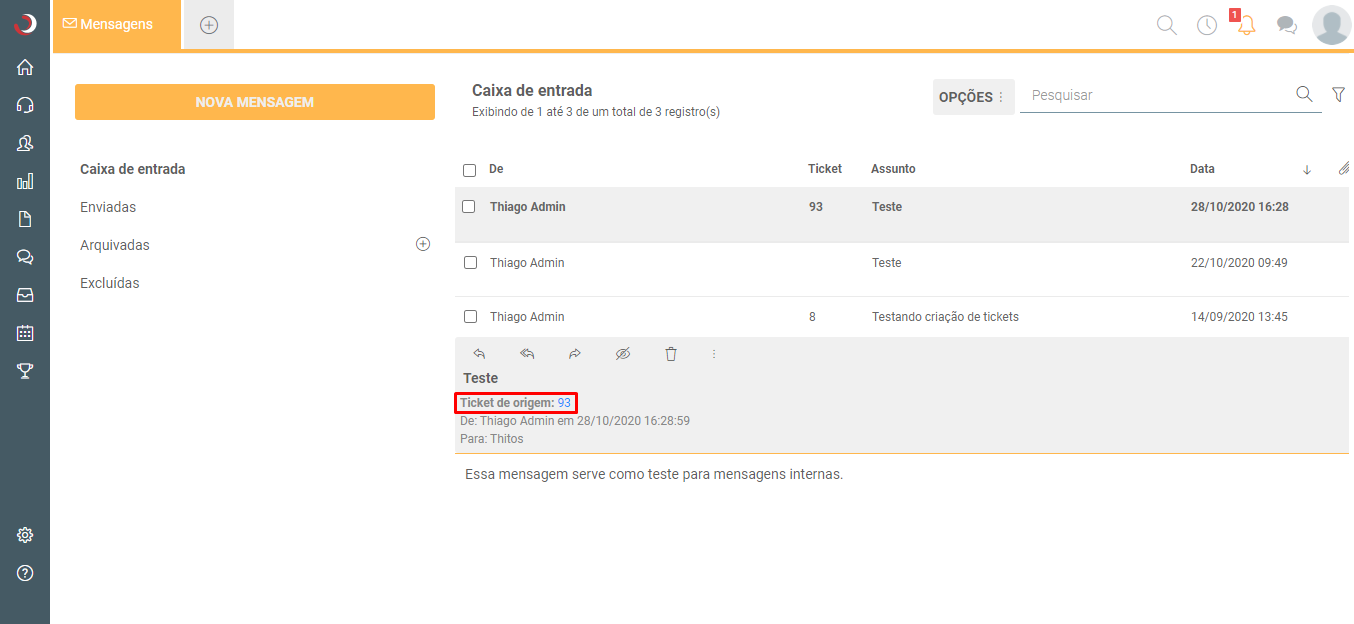The image size is (1354, 624).
Task: Select the Excluídas folder
Action: tap(110, 283)
